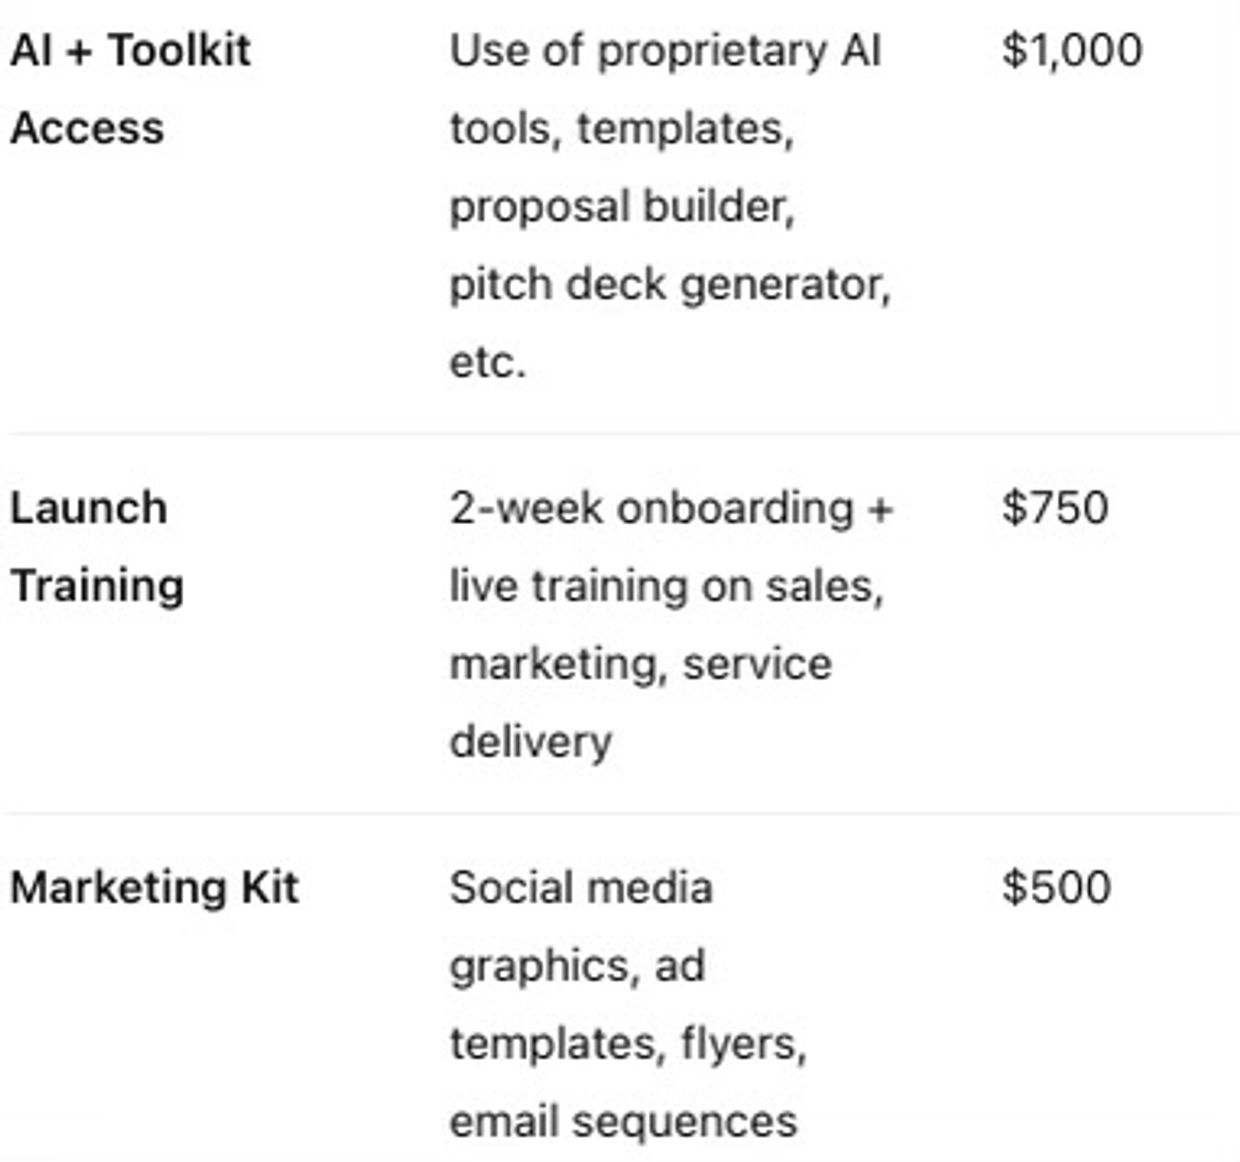The image size is (1240, 1162).
Task: Click the "marketing, service" text line
Action: click(x=640, y=664)
